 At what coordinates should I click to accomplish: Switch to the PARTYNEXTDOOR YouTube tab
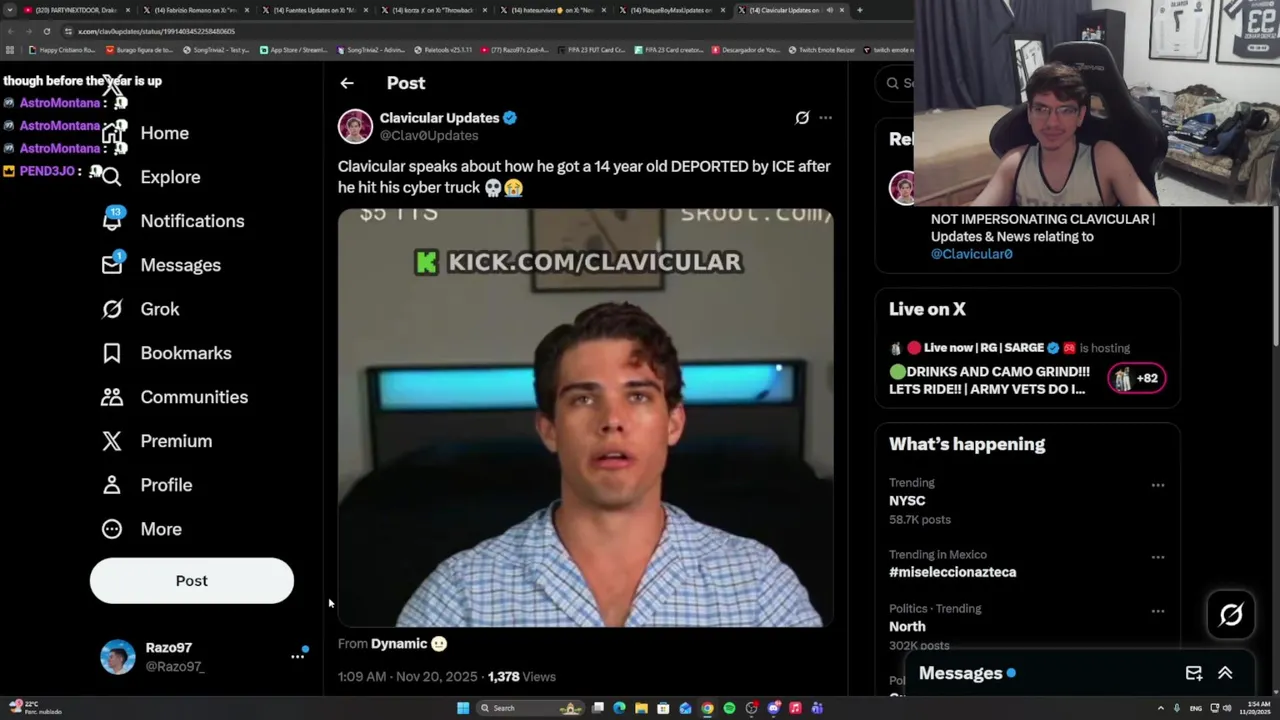coord(76,10)
